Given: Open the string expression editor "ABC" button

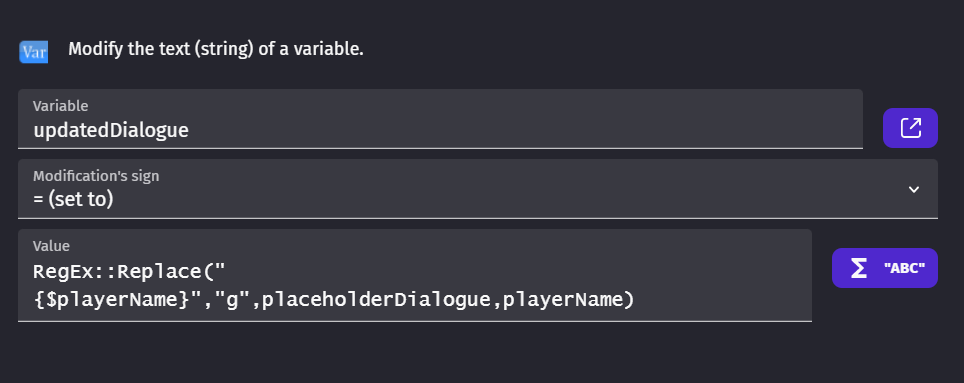Looking at the screenshot, I should tap(885, 268).
